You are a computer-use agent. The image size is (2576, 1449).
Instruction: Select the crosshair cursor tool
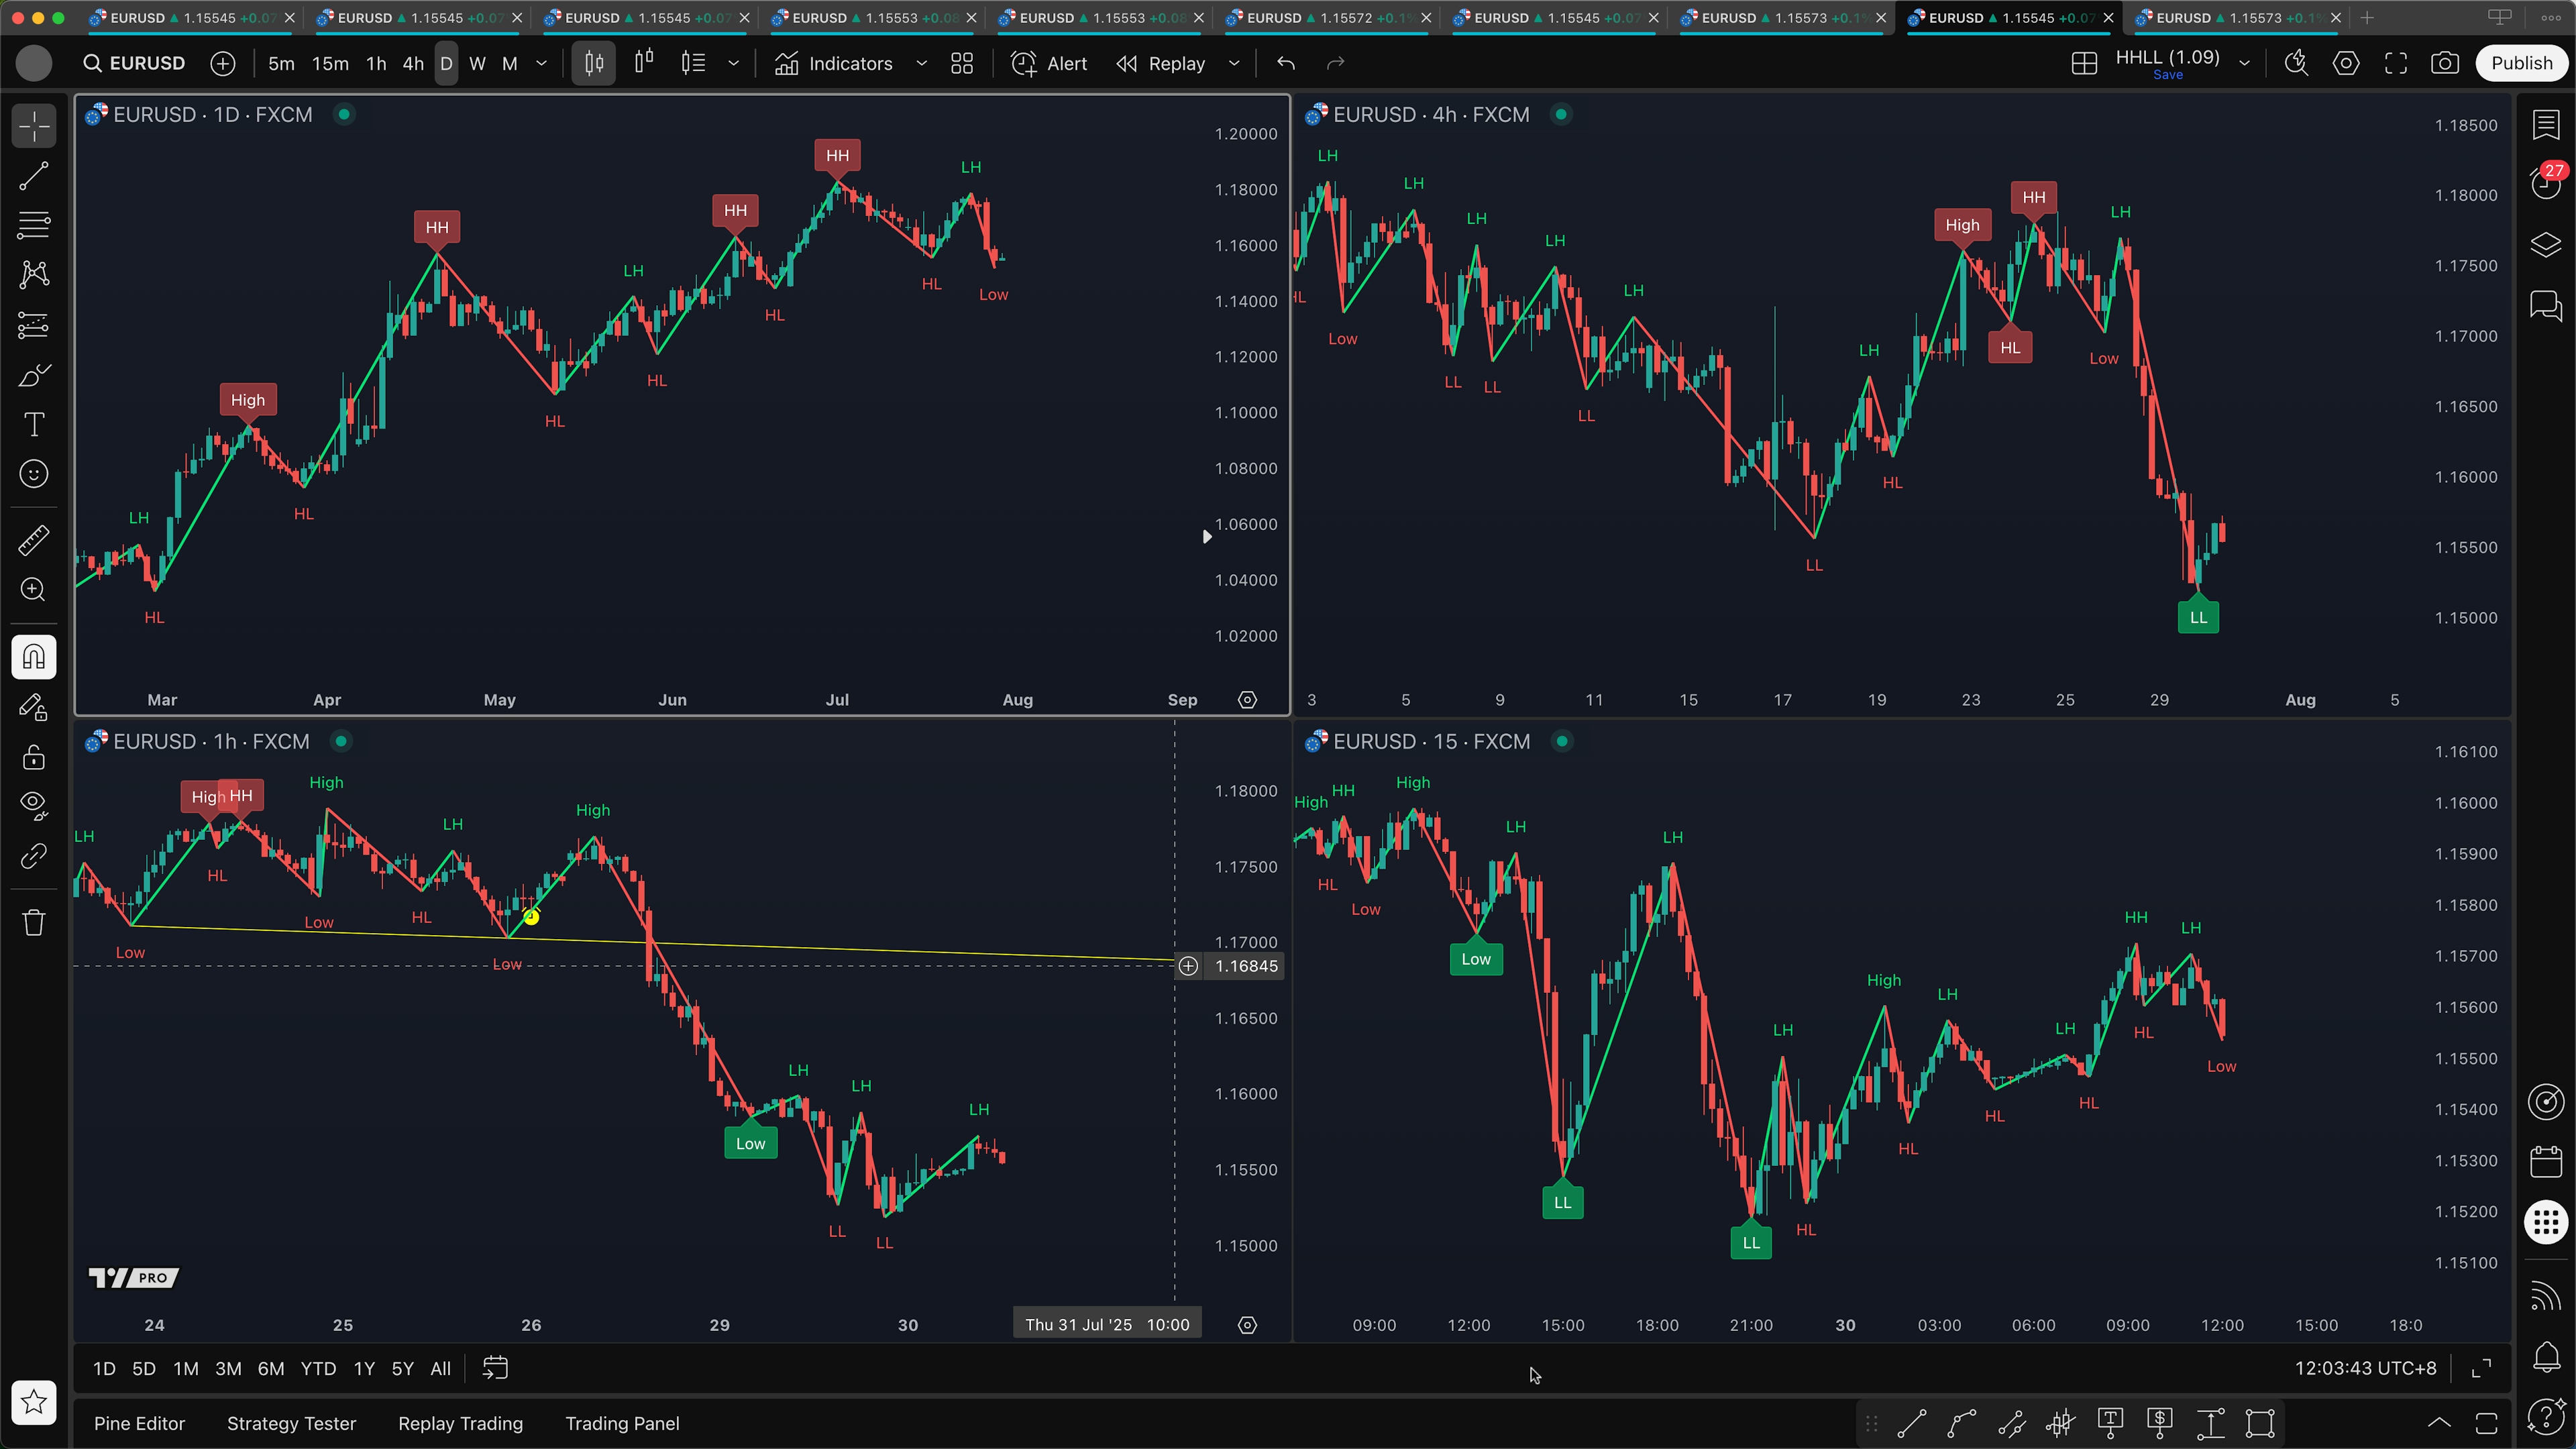coord(34,127)
